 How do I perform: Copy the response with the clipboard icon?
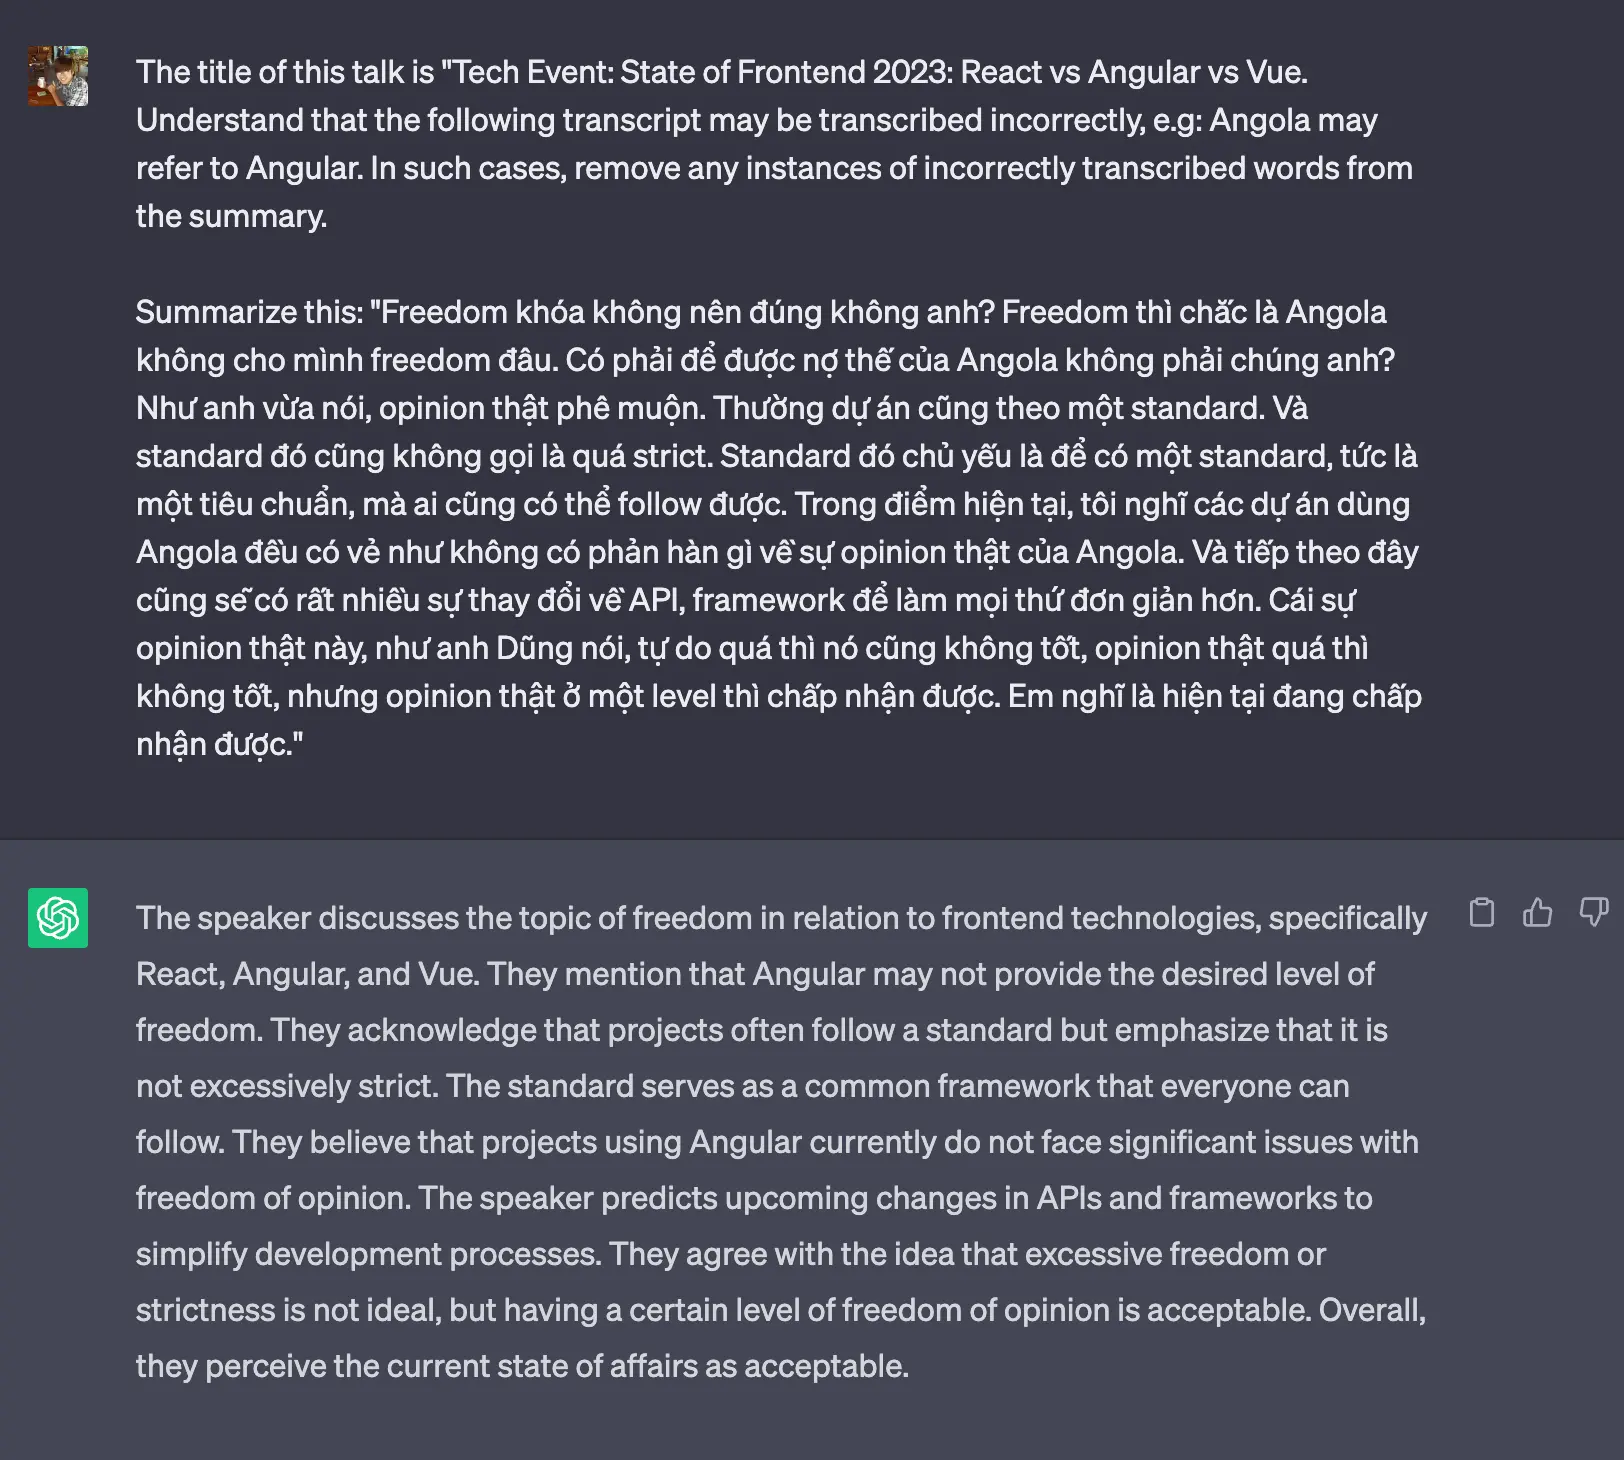1481,912
